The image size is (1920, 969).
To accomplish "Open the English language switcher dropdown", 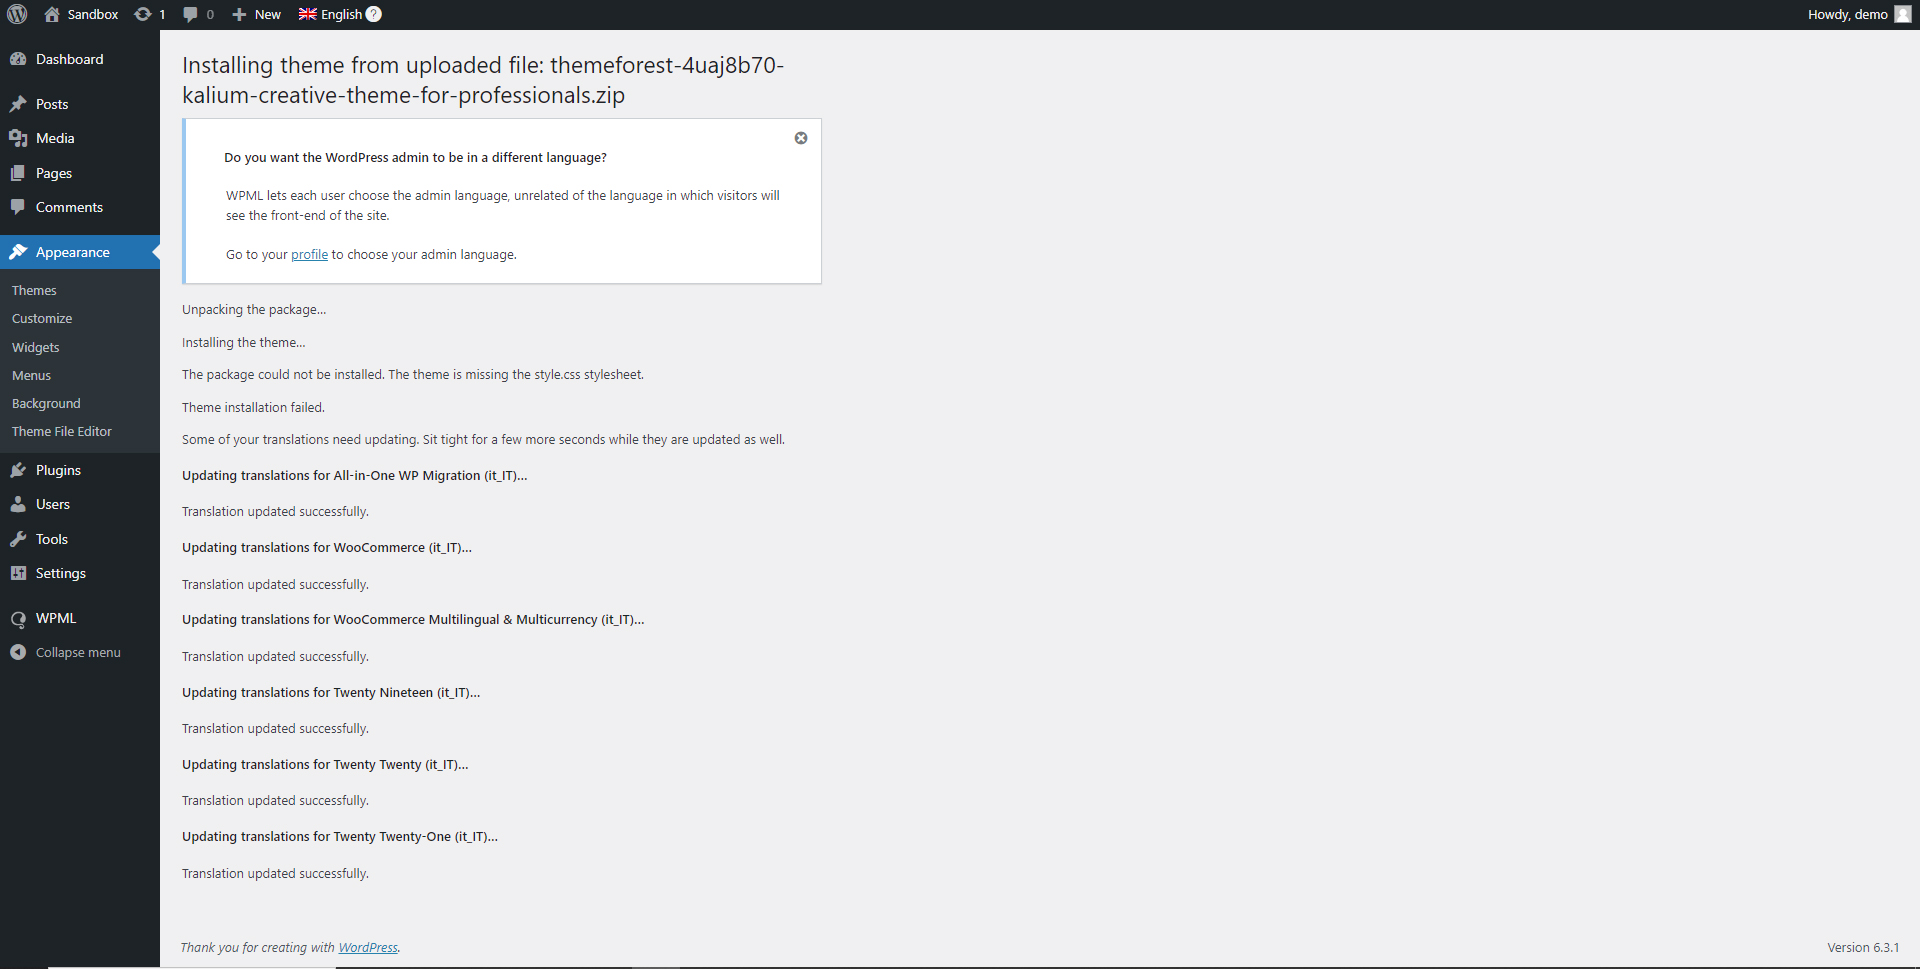I will [x=341, y=14].
